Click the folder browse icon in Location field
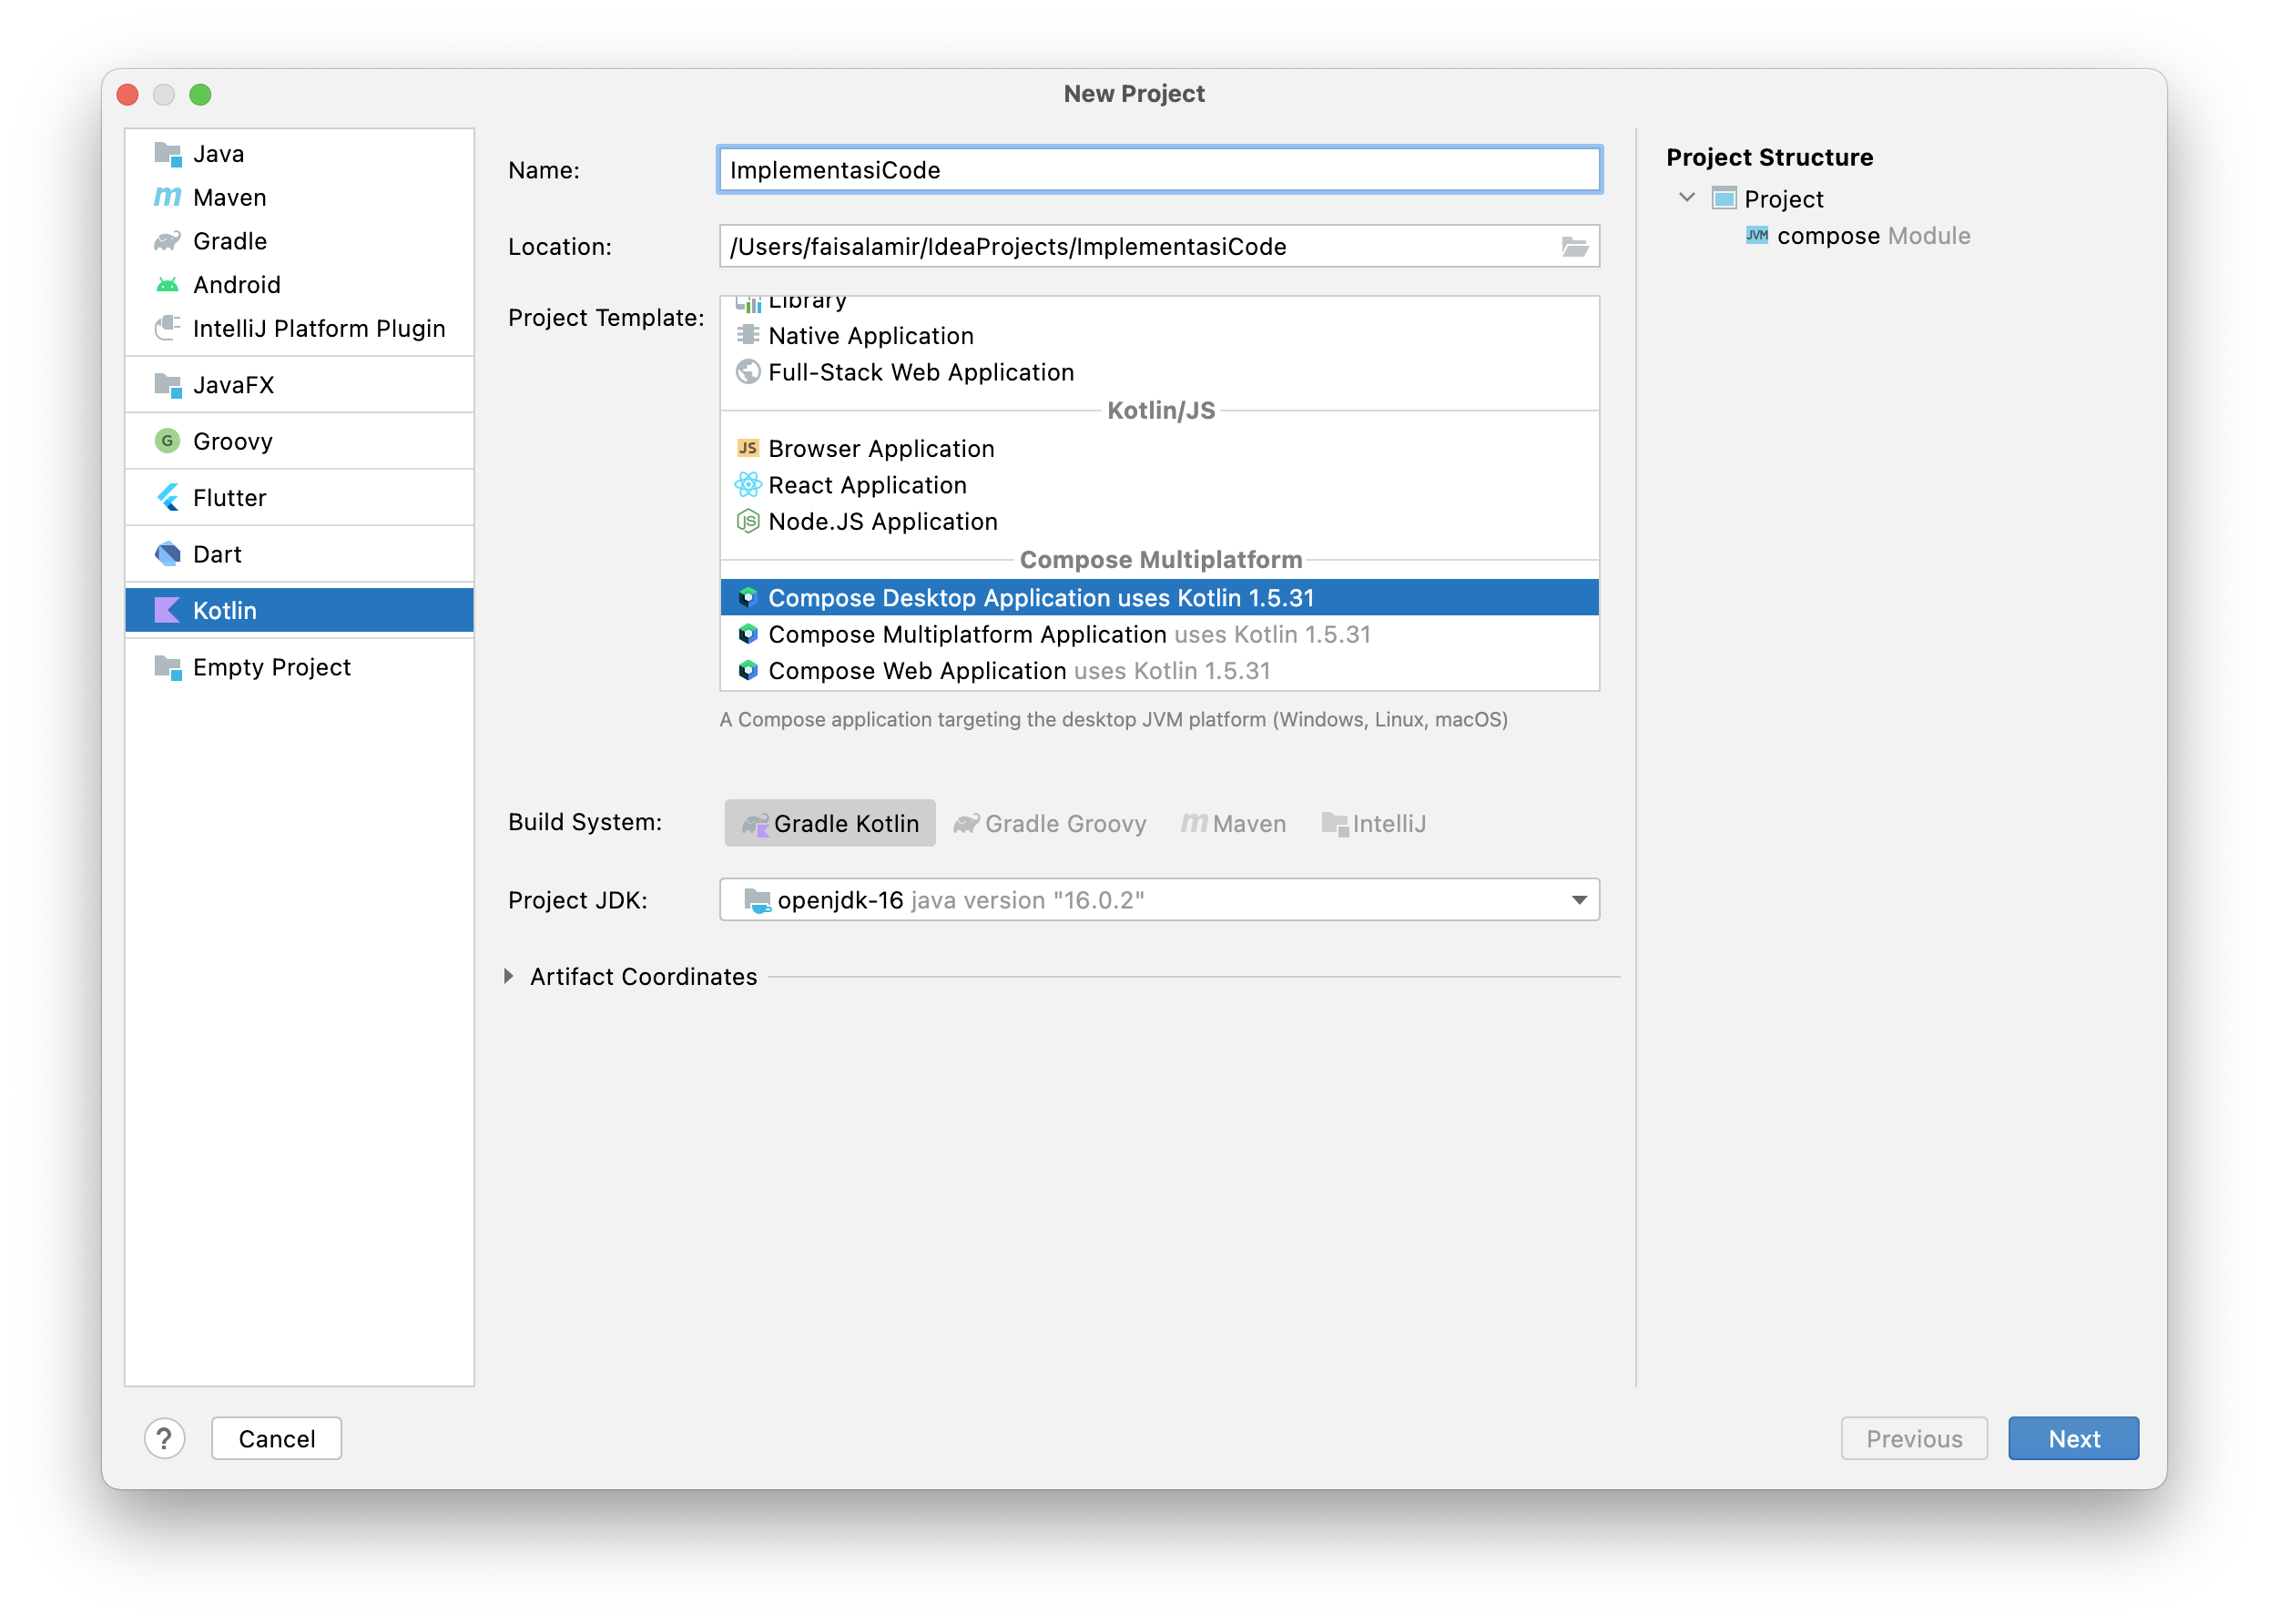Screen dimensions: 2269x1624 [x=1574, y=247]
